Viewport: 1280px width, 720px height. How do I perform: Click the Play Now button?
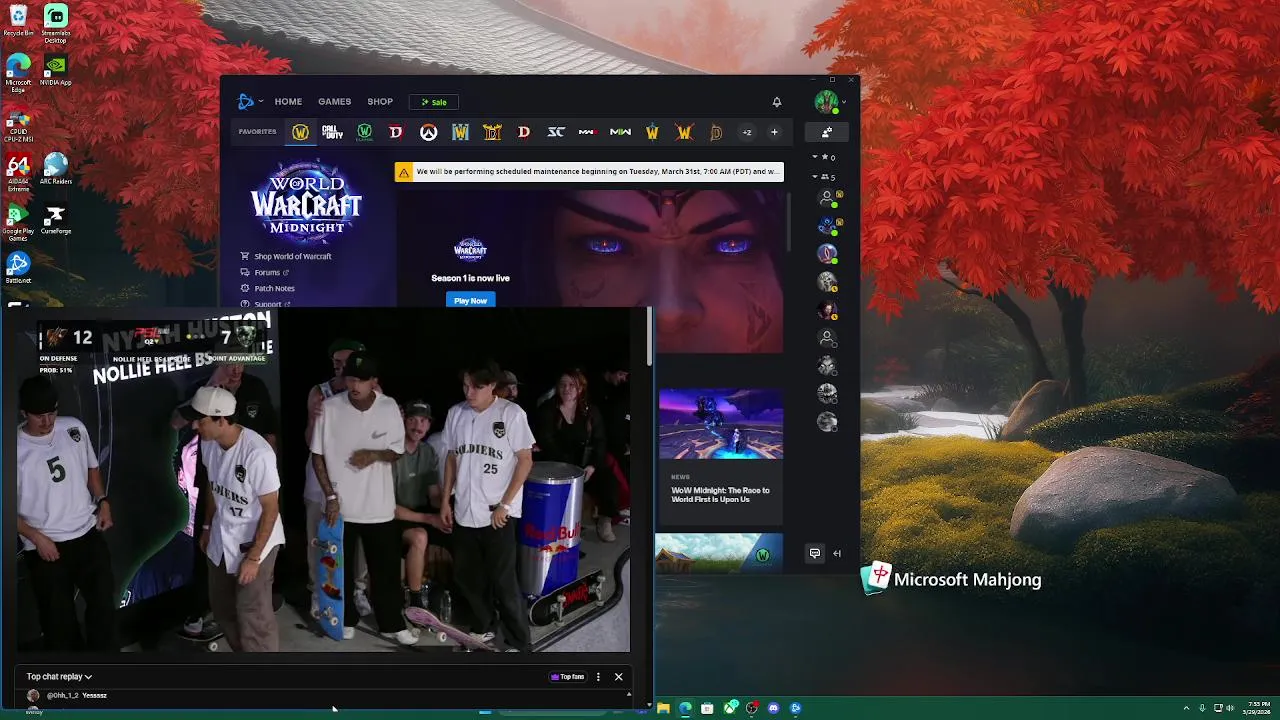point(470,300)
